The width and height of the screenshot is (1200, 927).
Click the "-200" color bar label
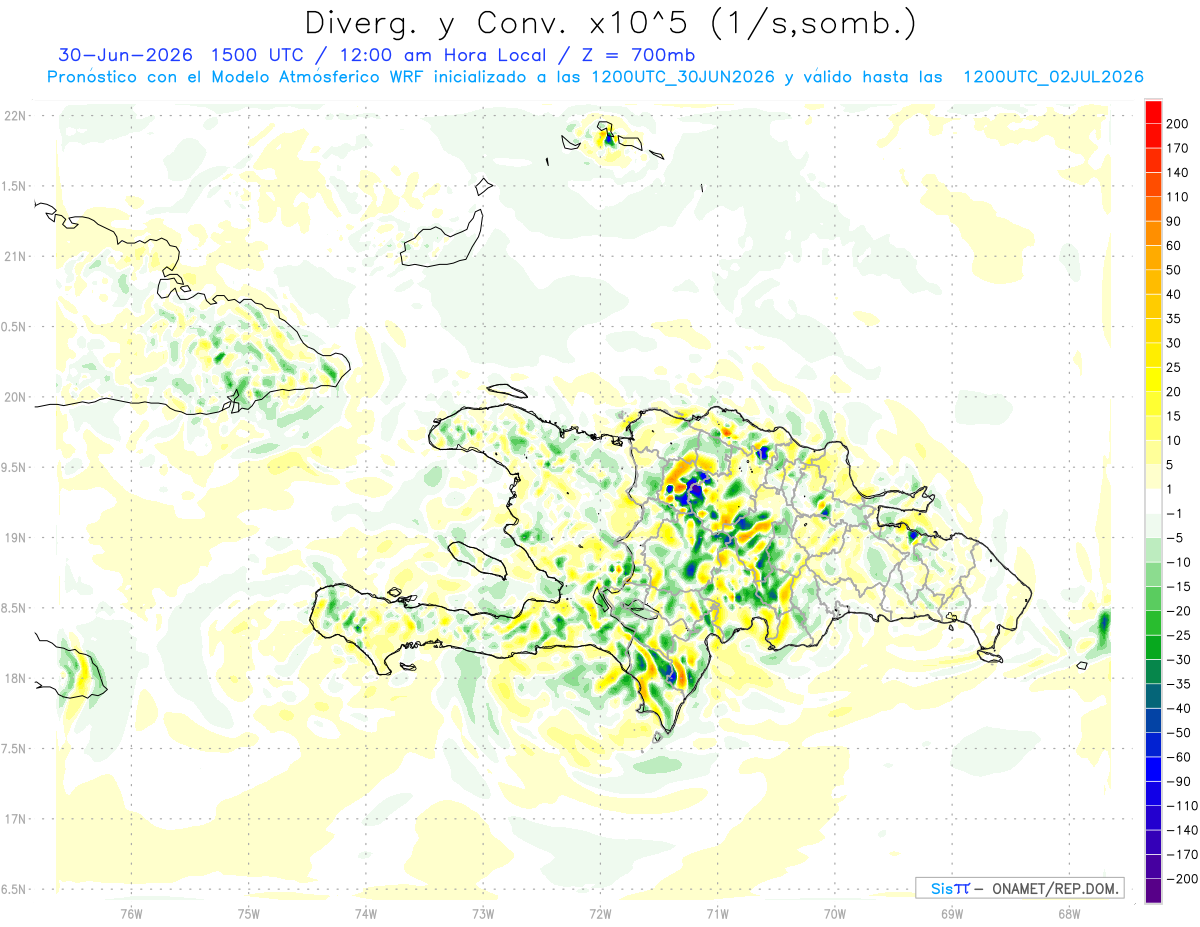pos(1184,879)
